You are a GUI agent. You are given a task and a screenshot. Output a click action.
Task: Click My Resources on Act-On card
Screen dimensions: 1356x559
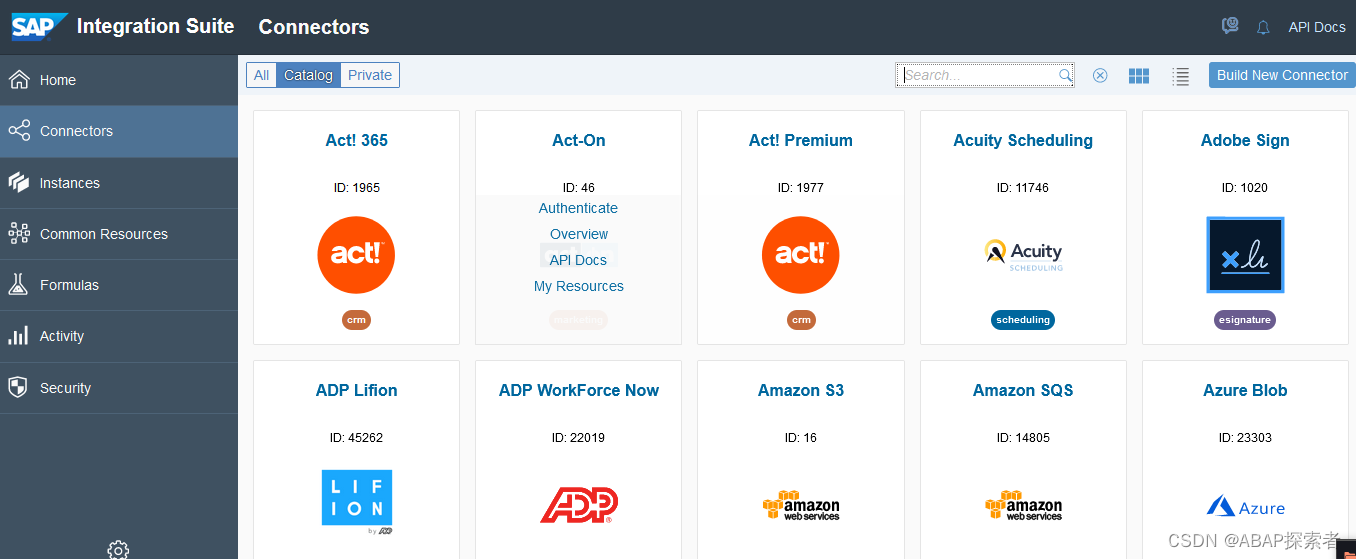pos(579,286)
